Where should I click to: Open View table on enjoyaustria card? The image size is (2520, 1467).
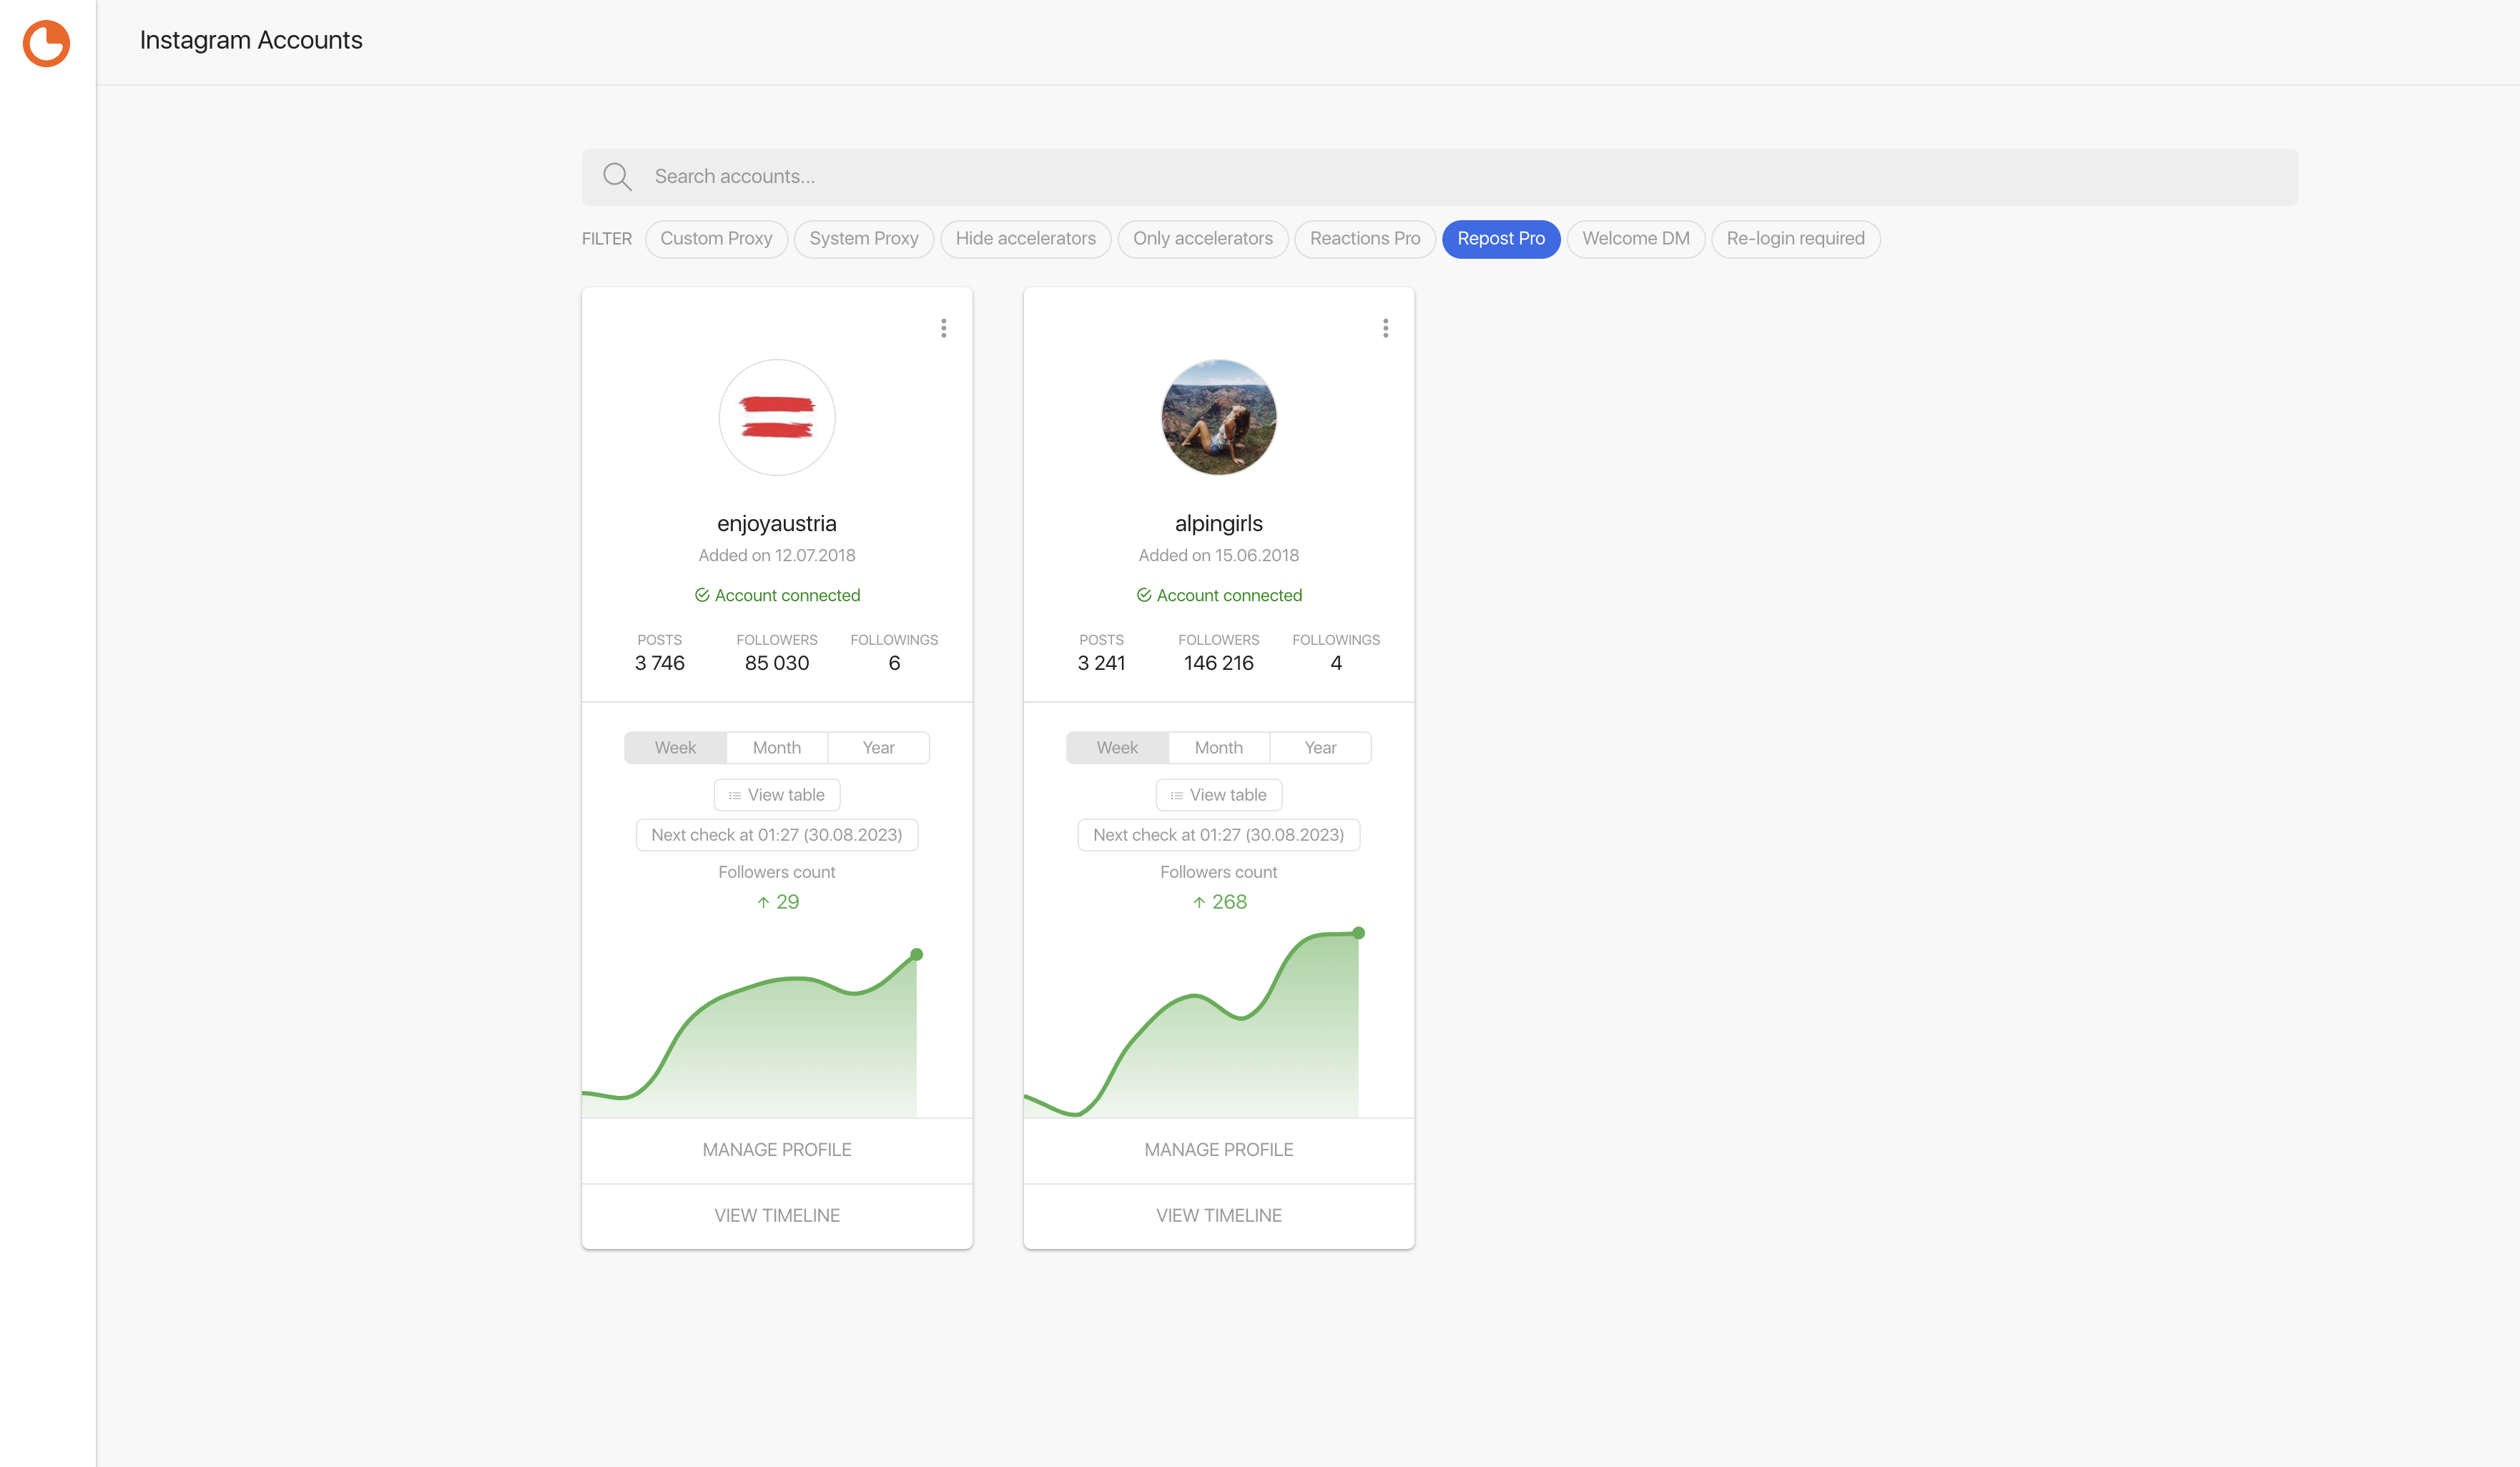[777, 795]
